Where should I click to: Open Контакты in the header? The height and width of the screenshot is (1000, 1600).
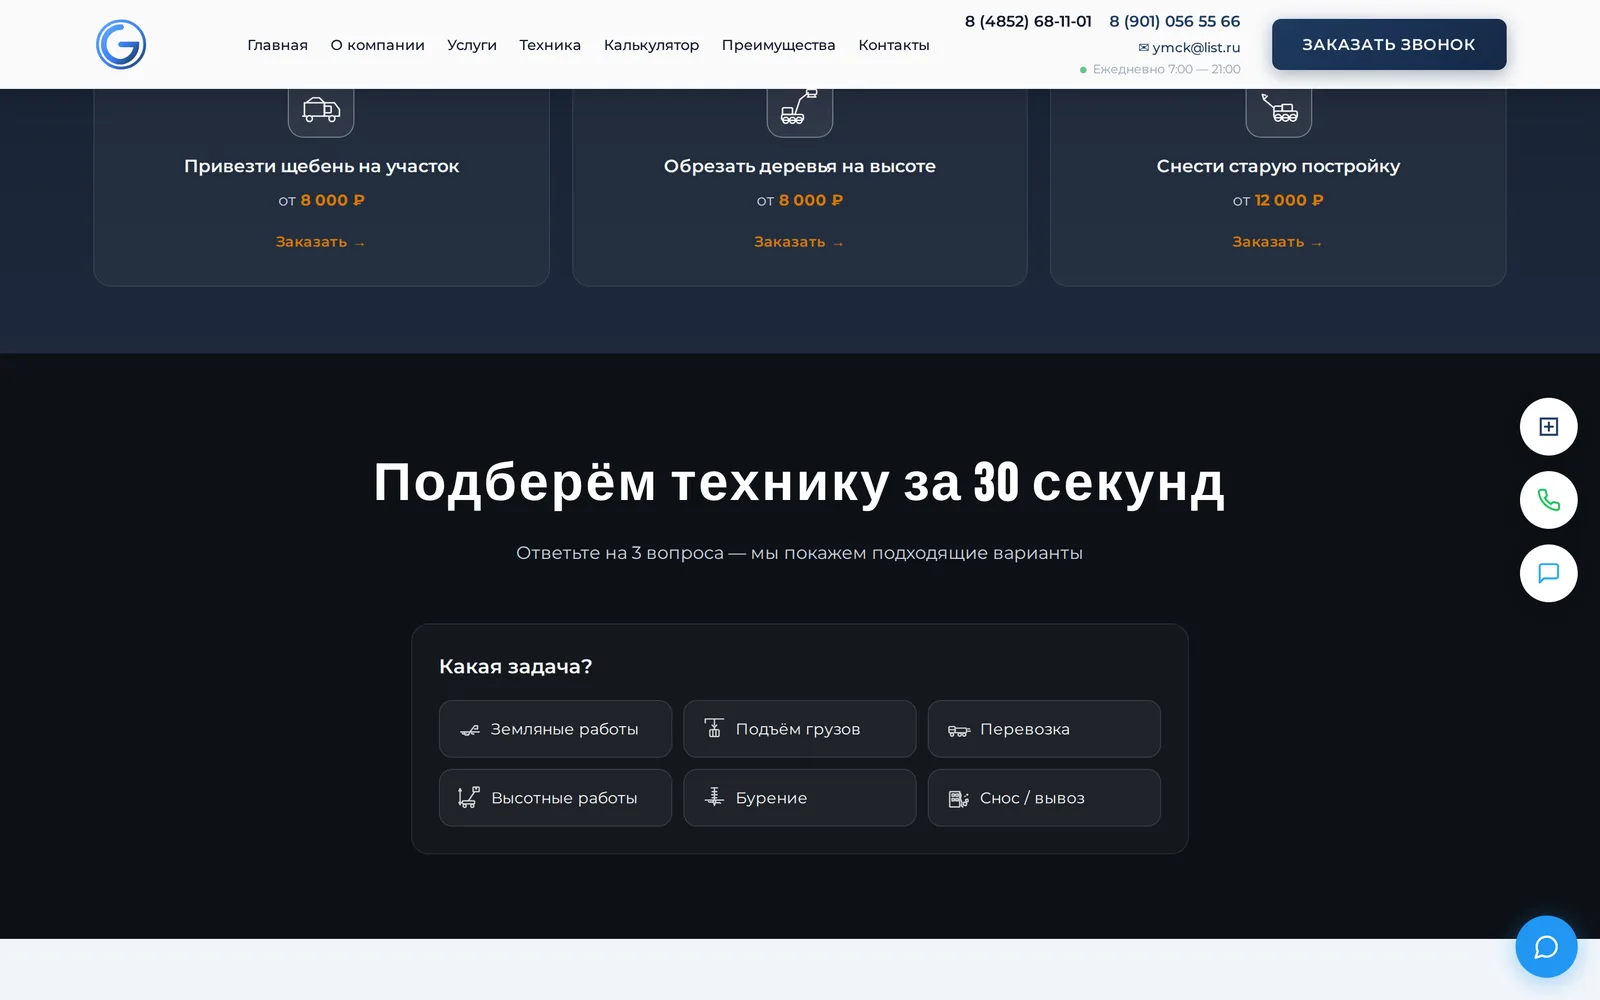pos(894,45)
